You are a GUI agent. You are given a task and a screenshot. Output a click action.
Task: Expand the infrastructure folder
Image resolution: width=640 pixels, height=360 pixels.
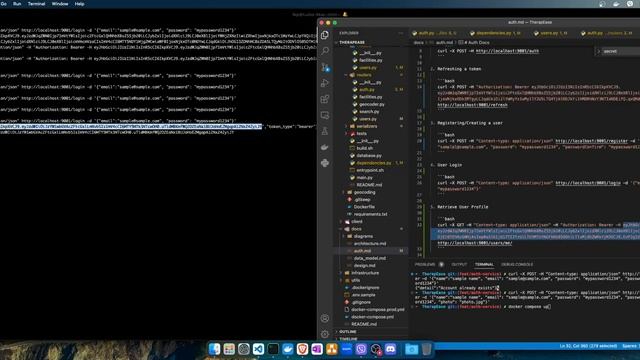tap(341, 273)
